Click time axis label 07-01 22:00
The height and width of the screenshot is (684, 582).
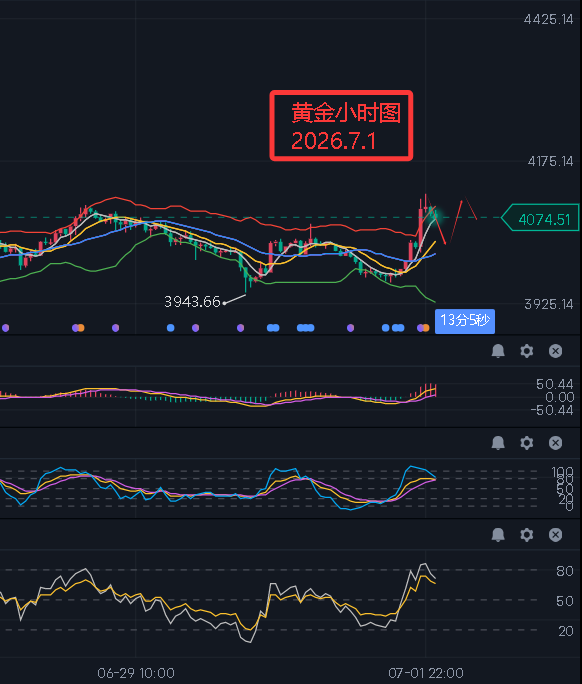(426, 673)
